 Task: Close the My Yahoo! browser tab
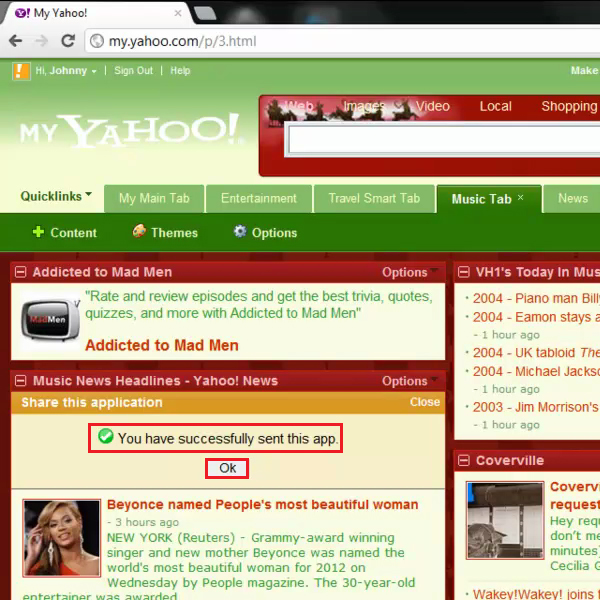click(178, 13)
